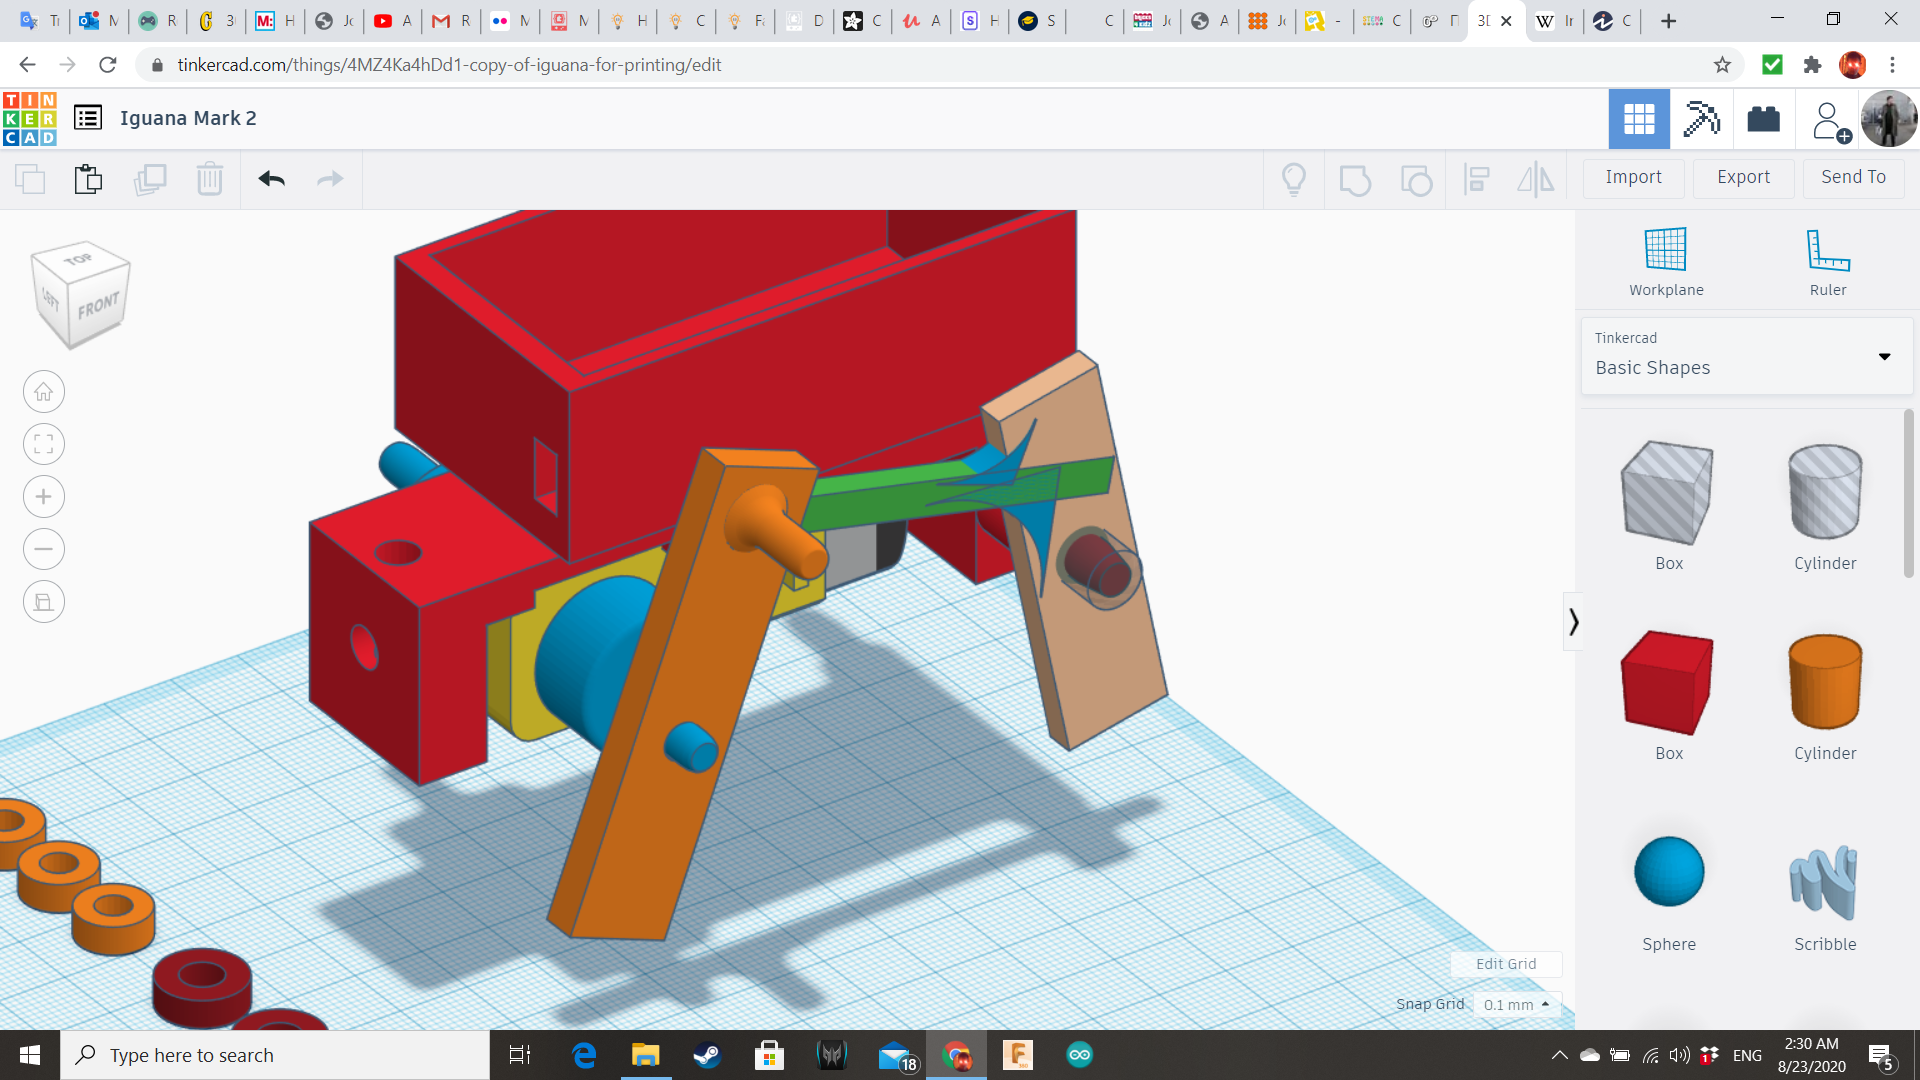1920x1080 pixels.
Task: Collapse the shapes panel with arrow
Action: pos(1573,622)
